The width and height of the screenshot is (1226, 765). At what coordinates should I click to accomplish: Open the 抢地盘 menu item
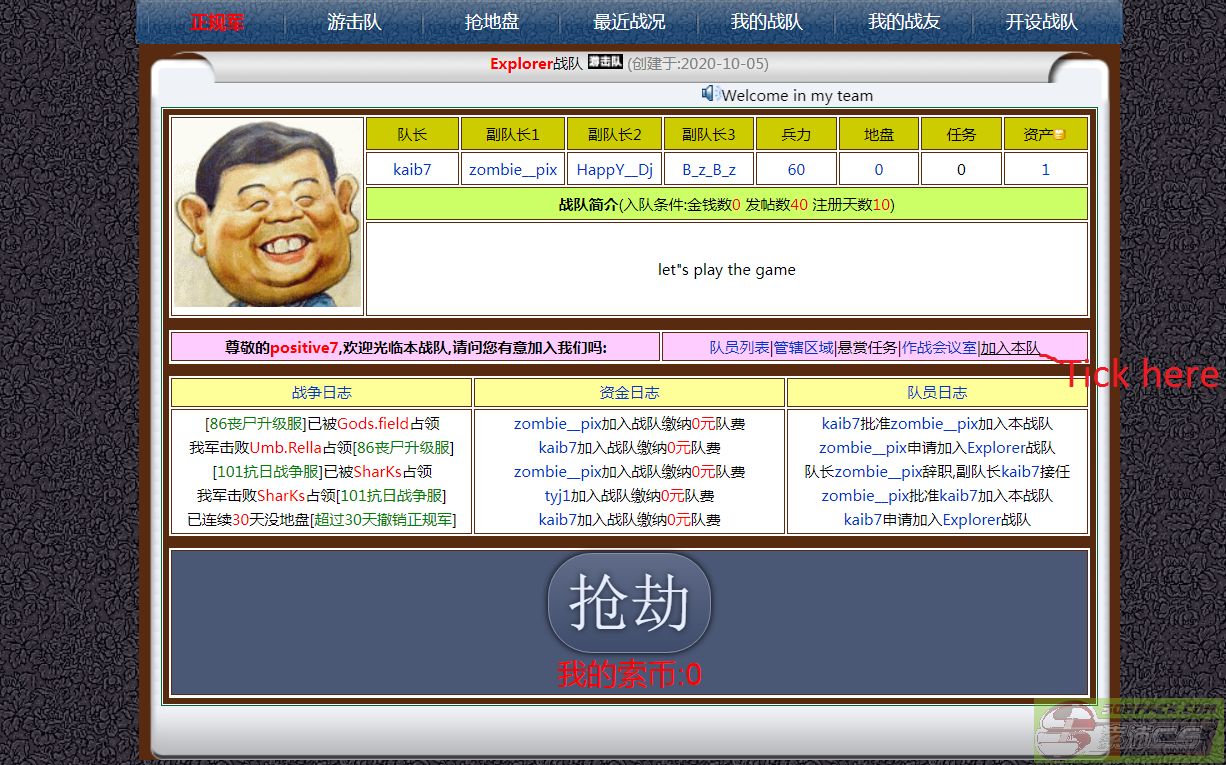coord(492,22)
